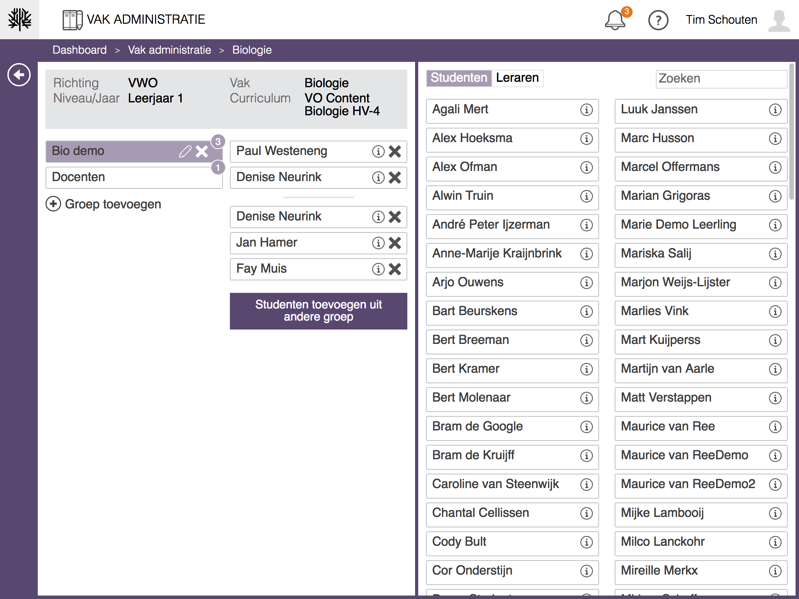Remove Paul Westeneng from the group
This screenshot has height=599, width=799.
[x=395, y=151]
